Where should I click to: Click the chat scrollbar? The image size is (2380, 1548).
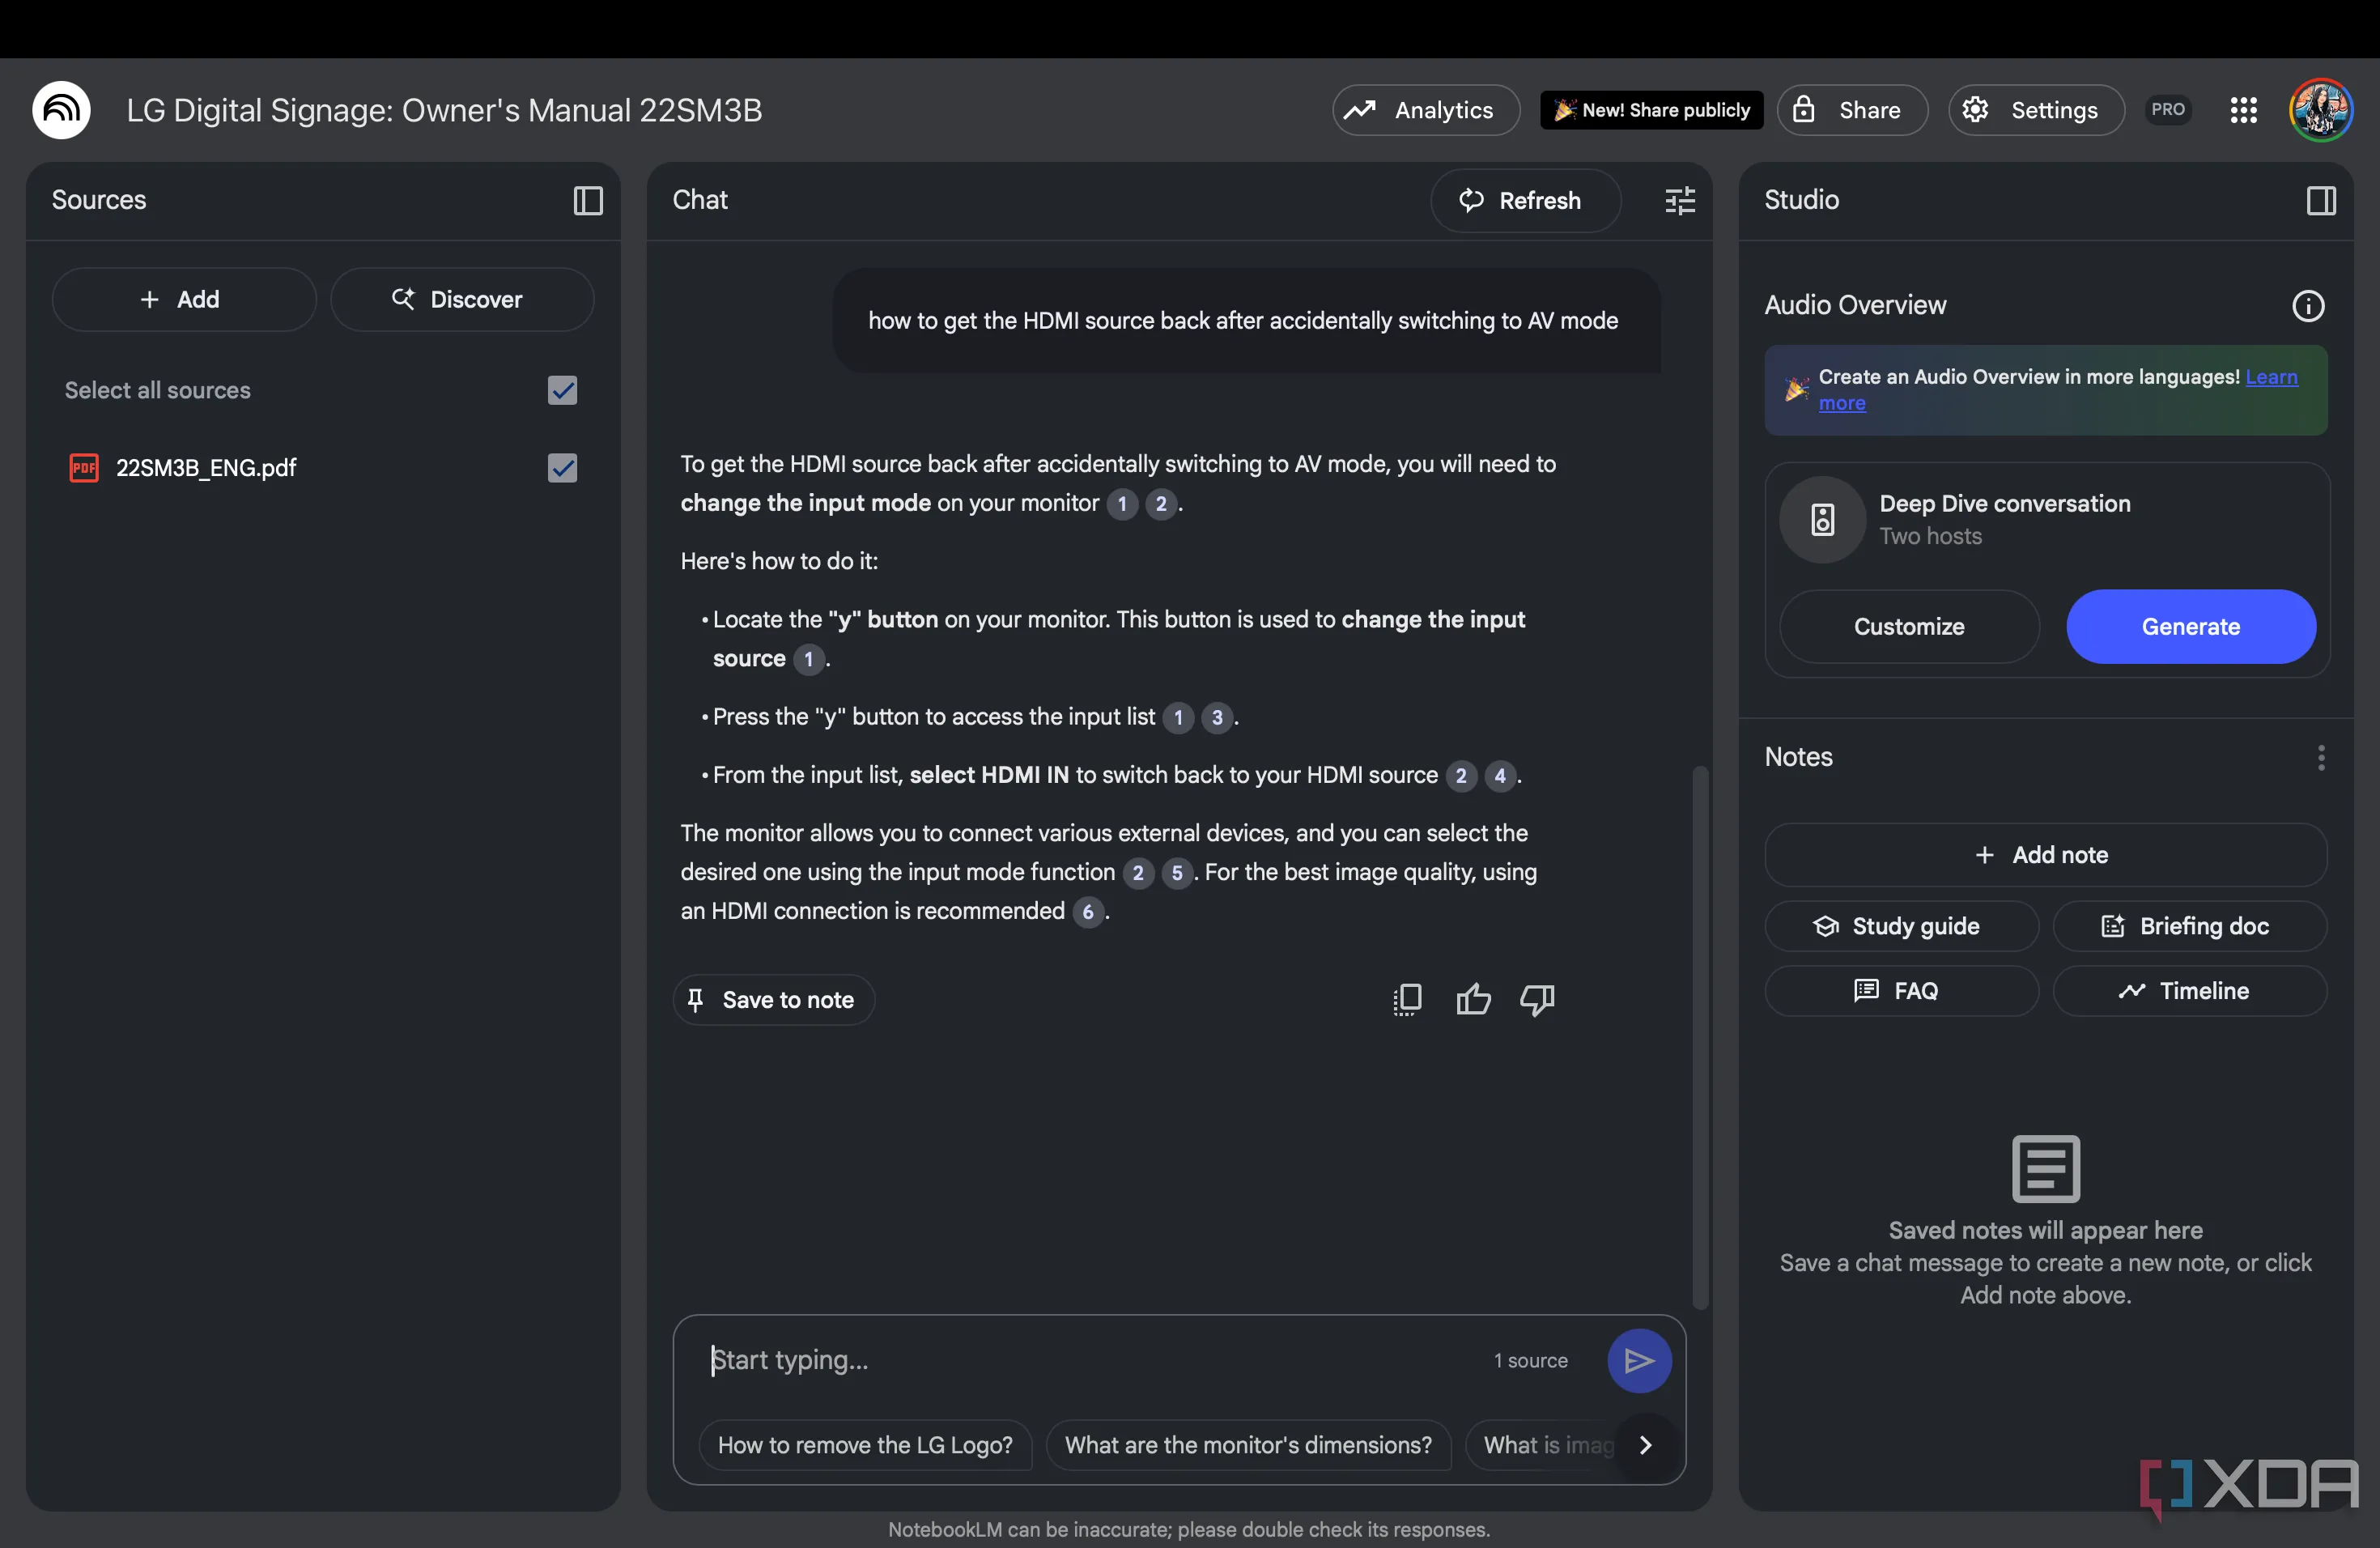pyautogui.click(x=1699, y=1037)
